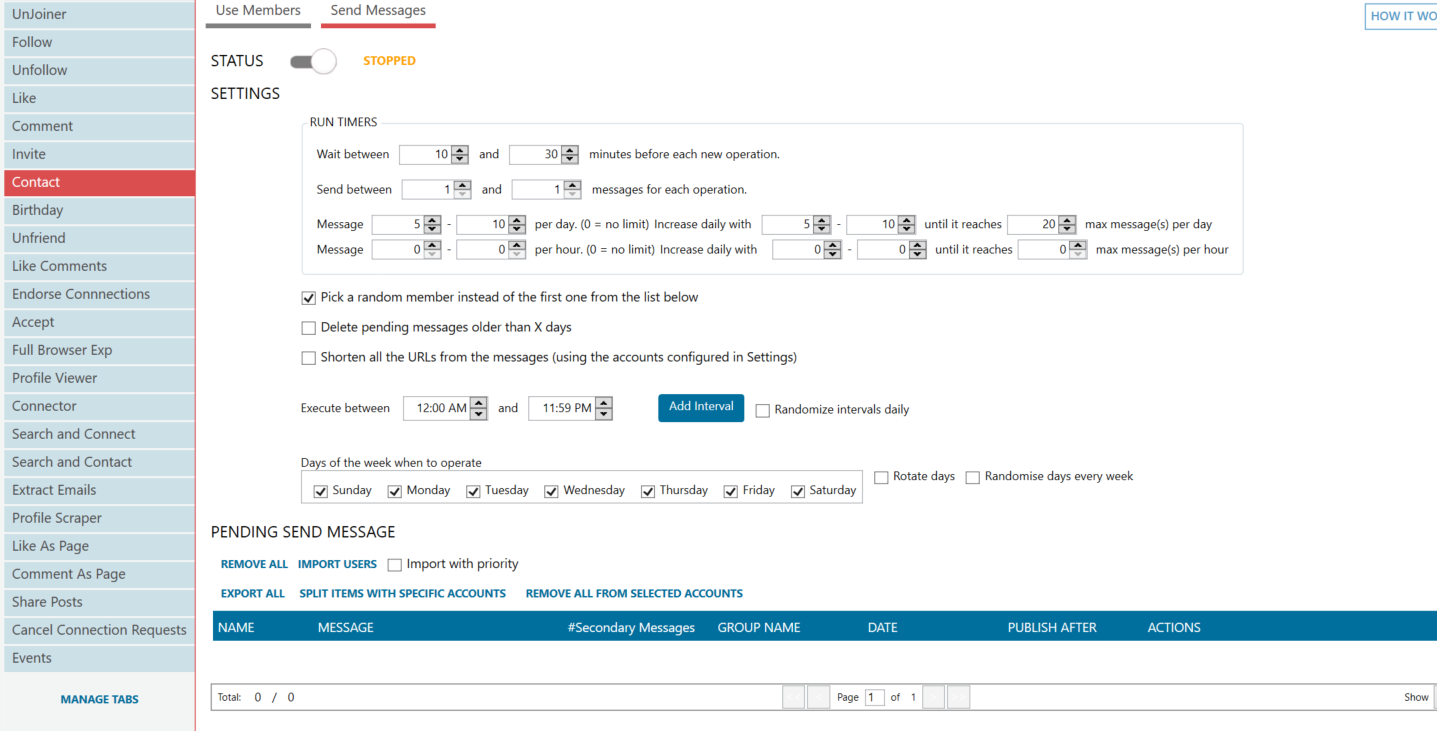The width and height of the screenshot is (1437, 731).
Task: Click the 'Add Interval' button
Action: click(701, 407)
